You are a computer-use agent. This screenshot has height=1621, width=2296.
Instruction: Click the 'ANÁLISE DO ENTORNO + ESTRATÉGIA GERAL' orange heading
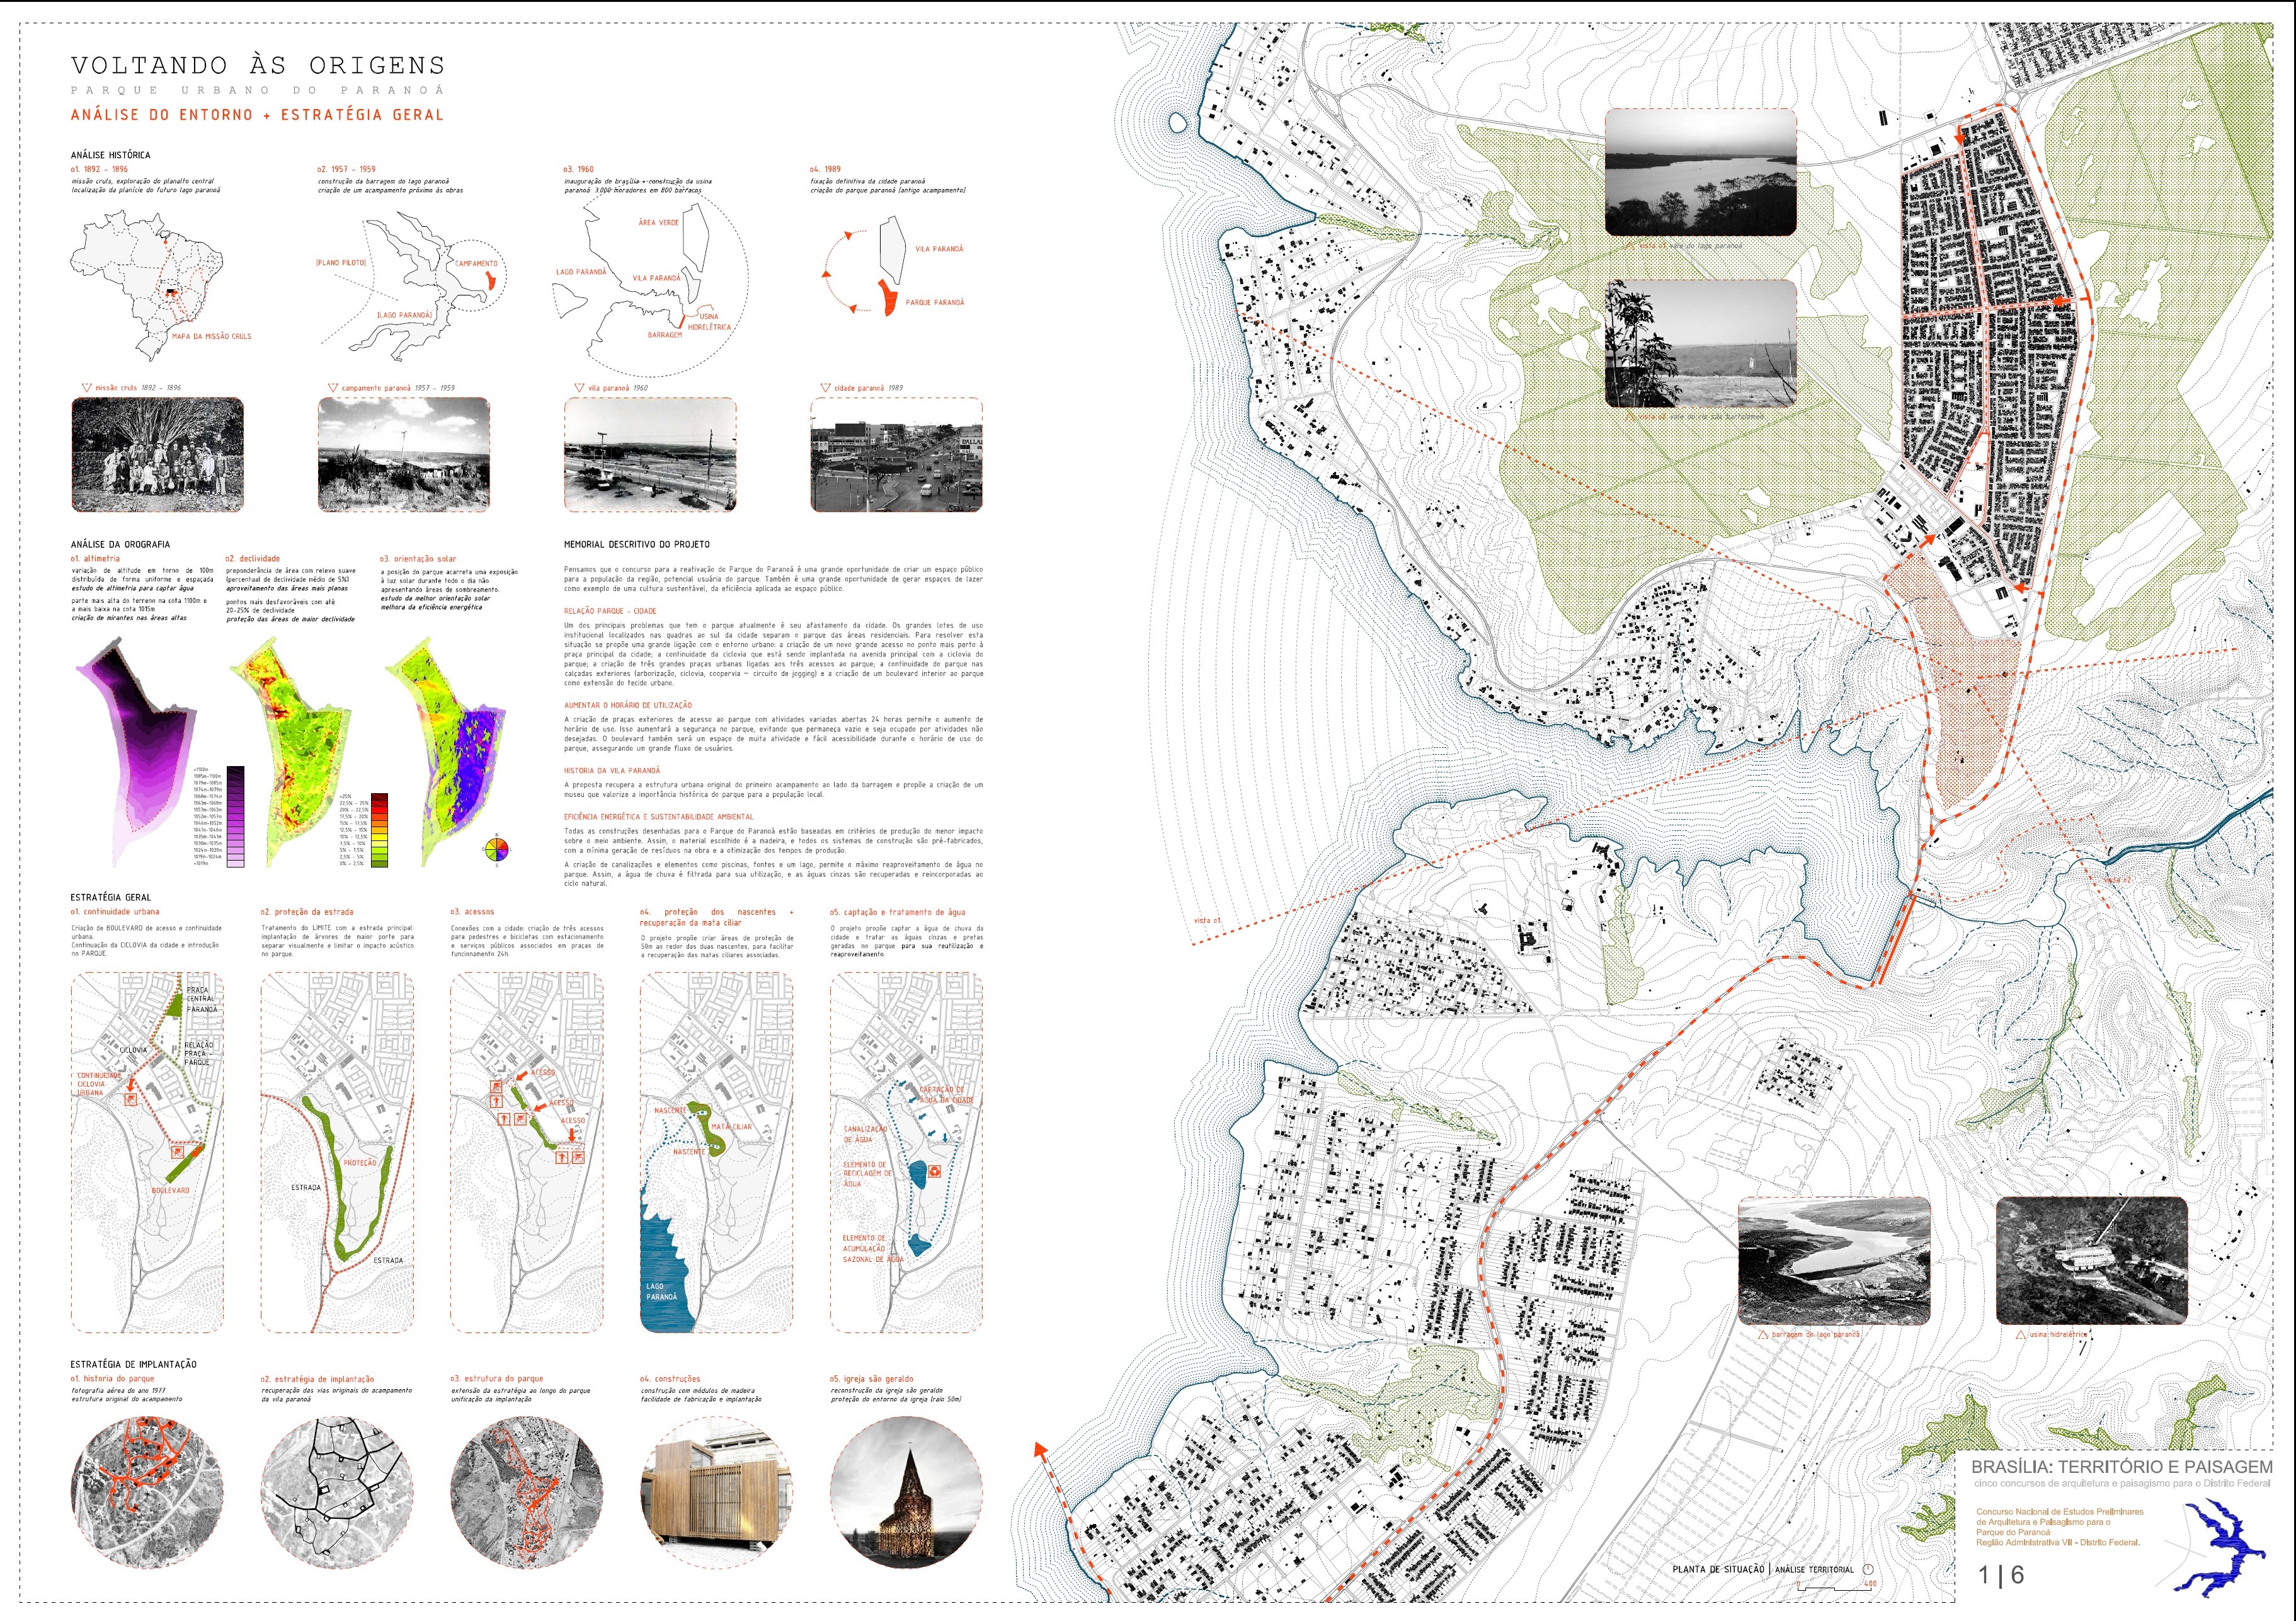tap(257, 115)
